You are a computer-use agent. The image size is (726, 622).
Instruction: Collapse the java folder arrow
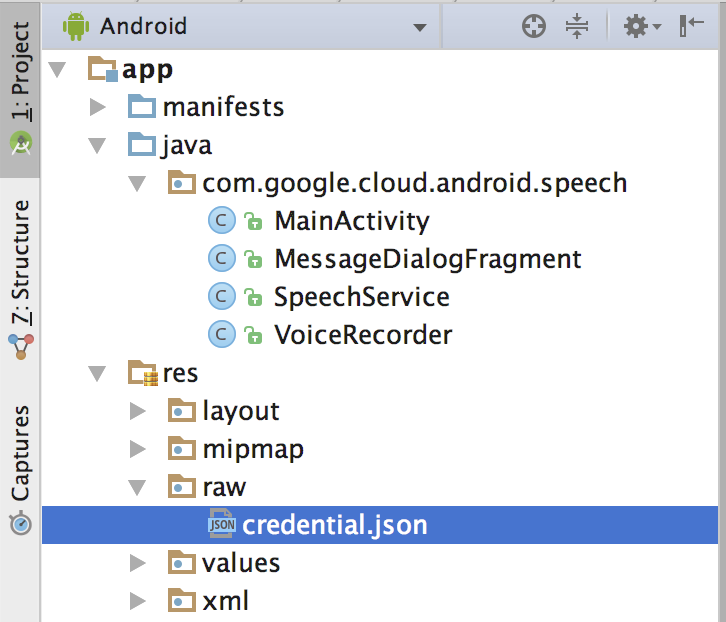[x=97, y=145]
